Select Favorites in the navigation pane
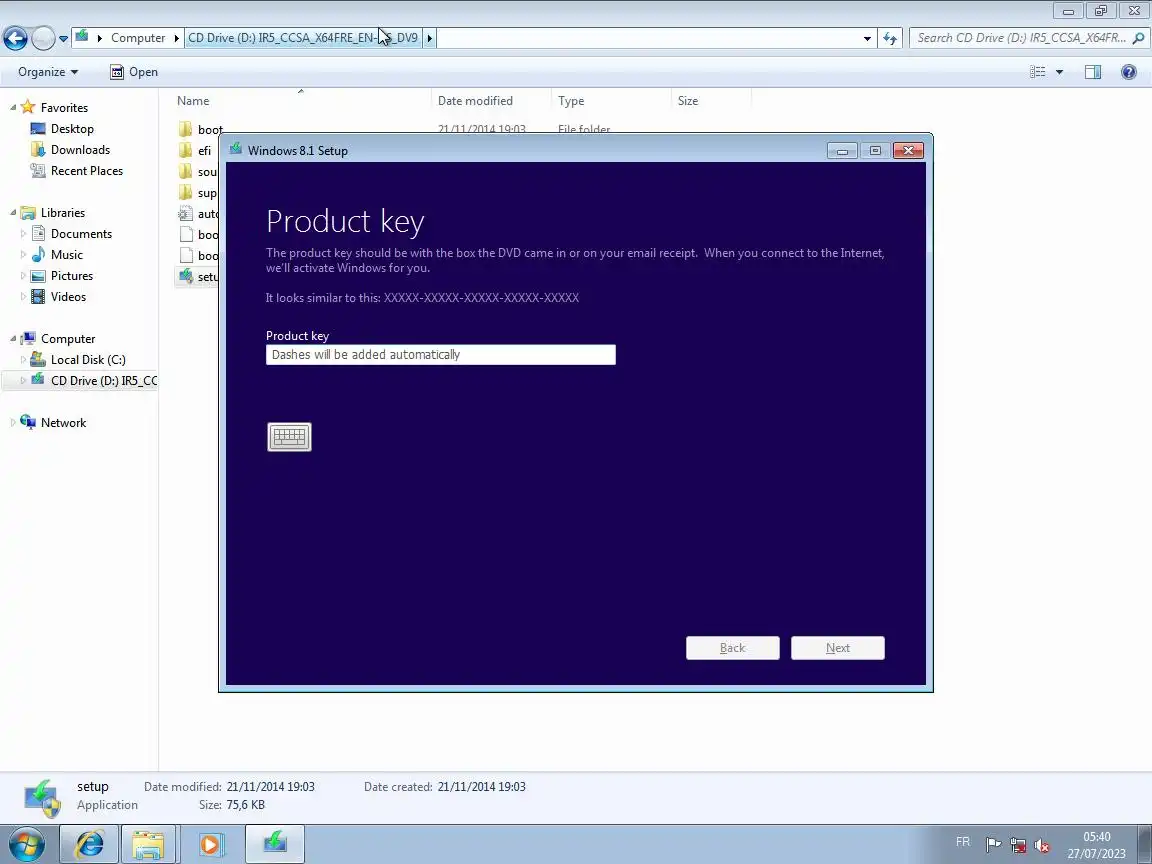This screenshot has width=1152, height=864. pos(64,108)
